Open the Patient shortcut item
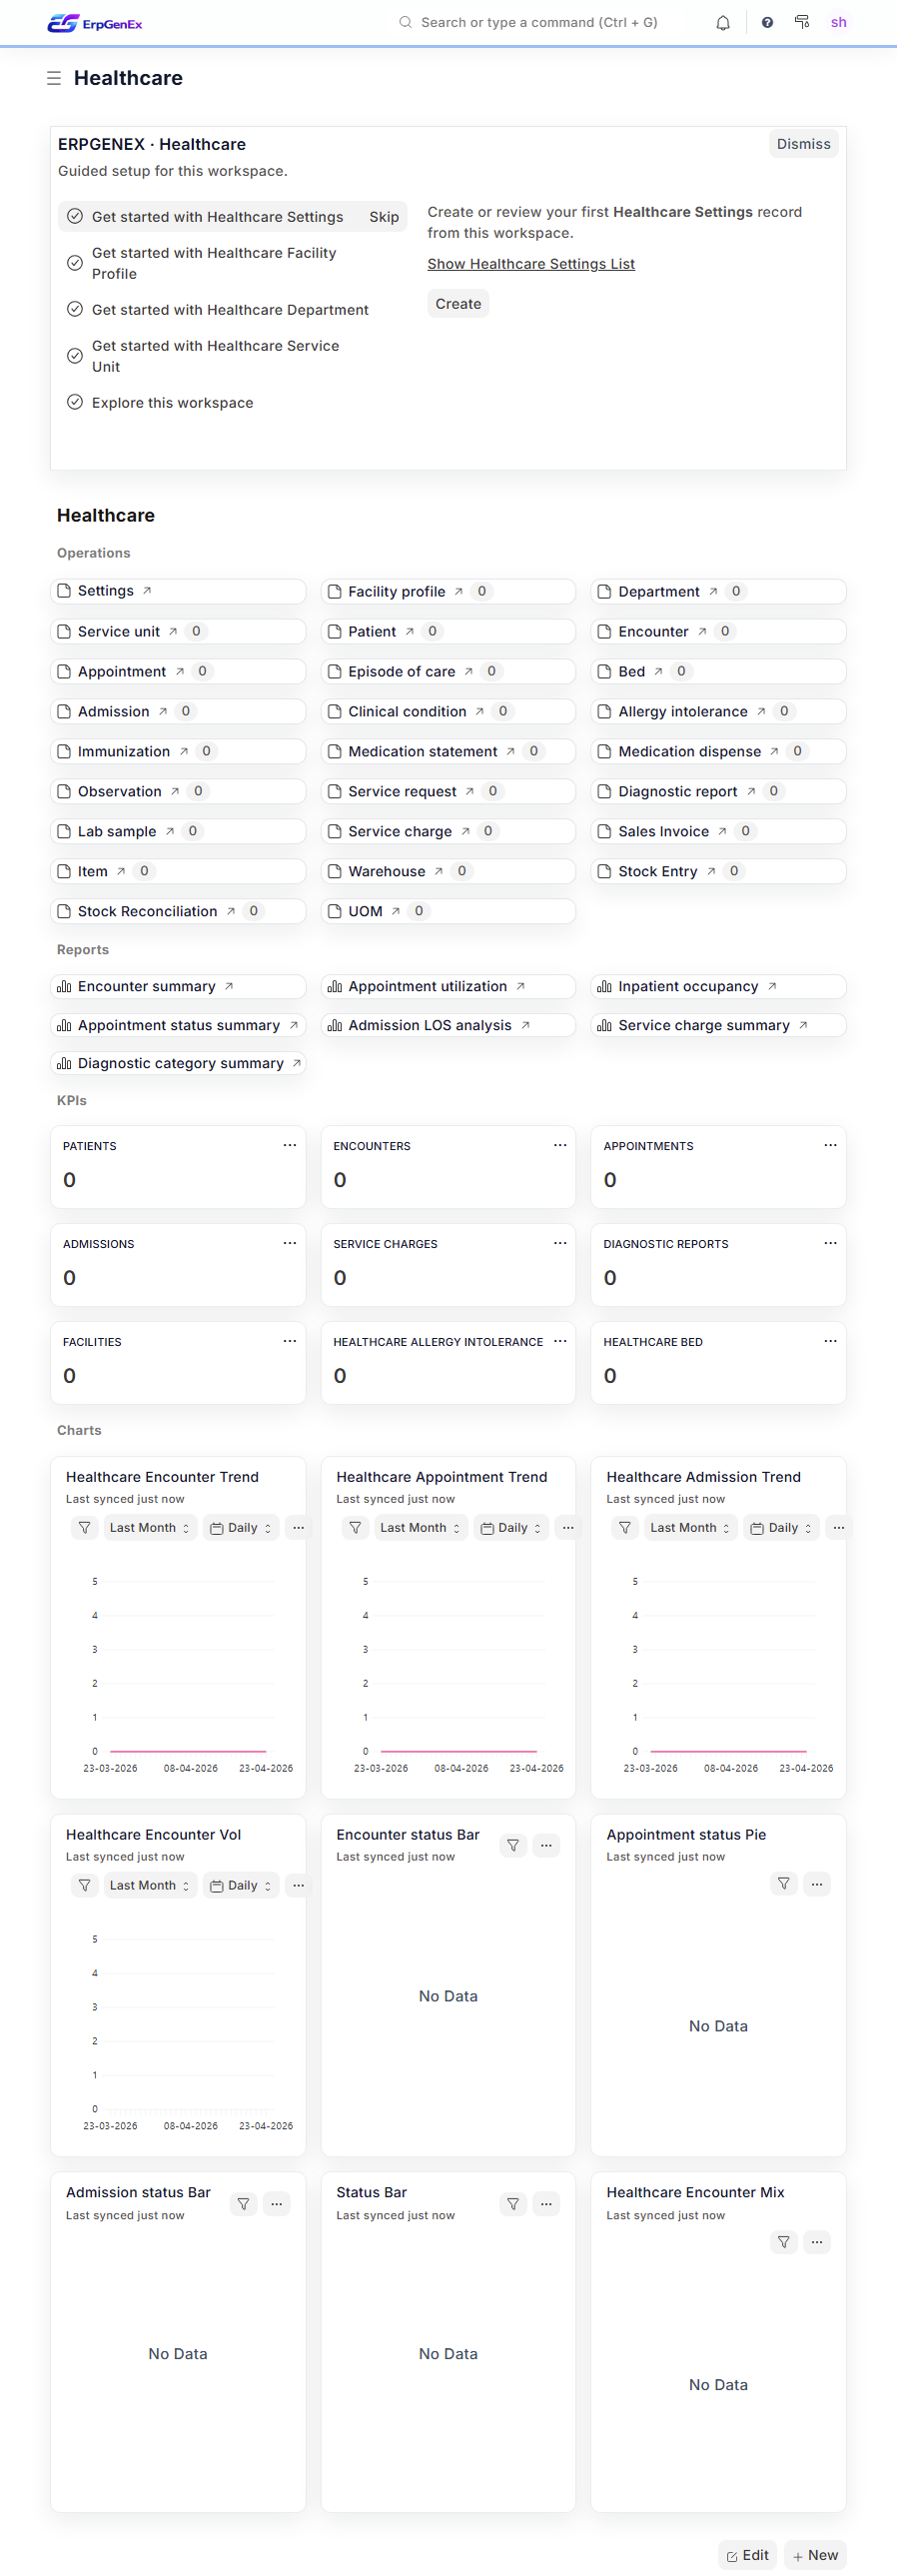 372,631
